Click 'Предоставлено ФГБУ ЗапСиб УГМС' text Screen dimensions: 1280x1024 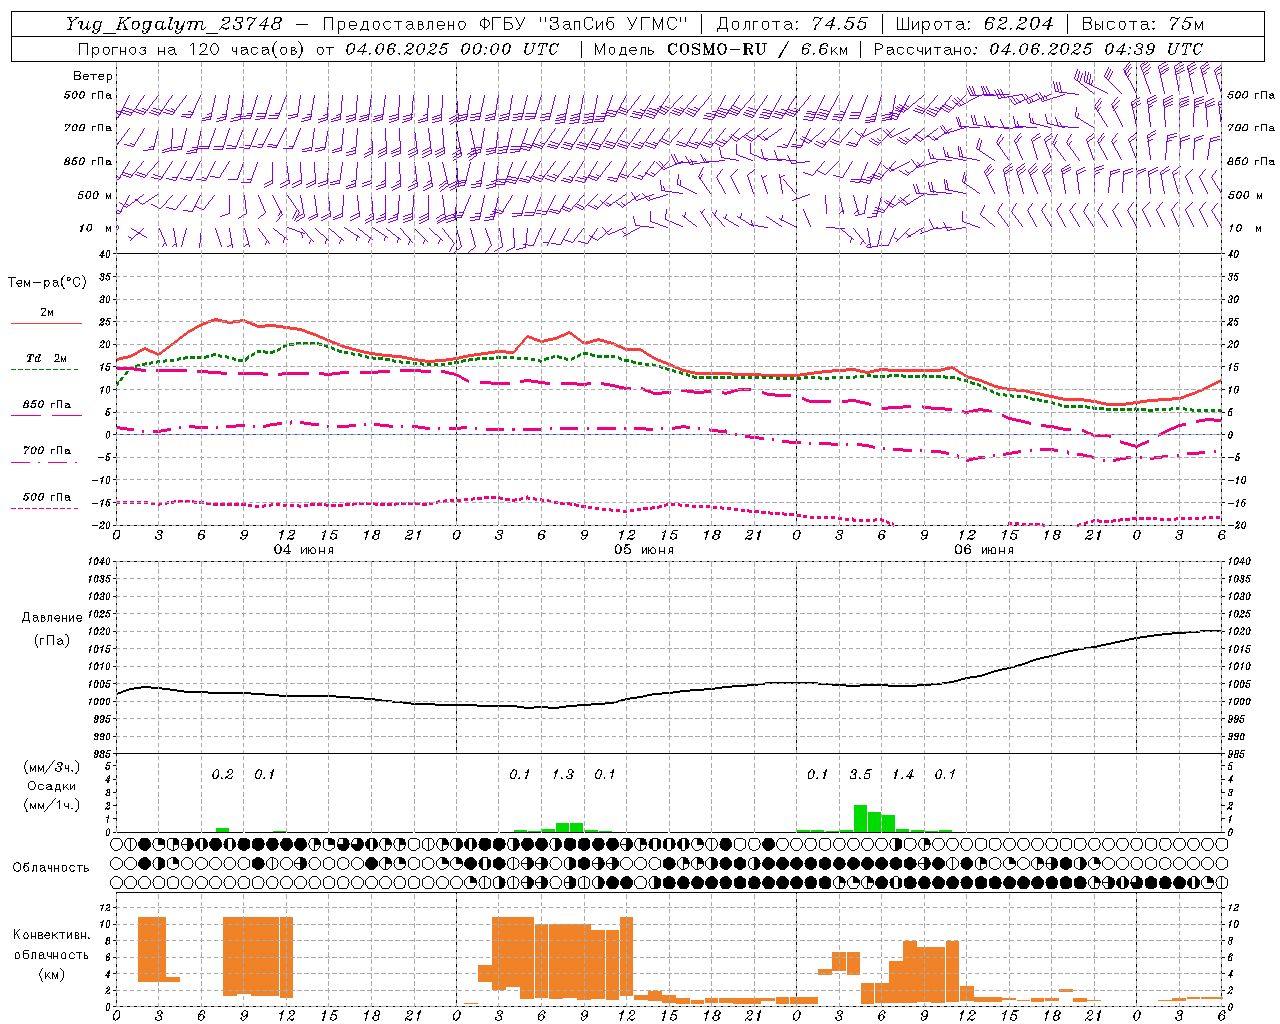pos(505,24)
